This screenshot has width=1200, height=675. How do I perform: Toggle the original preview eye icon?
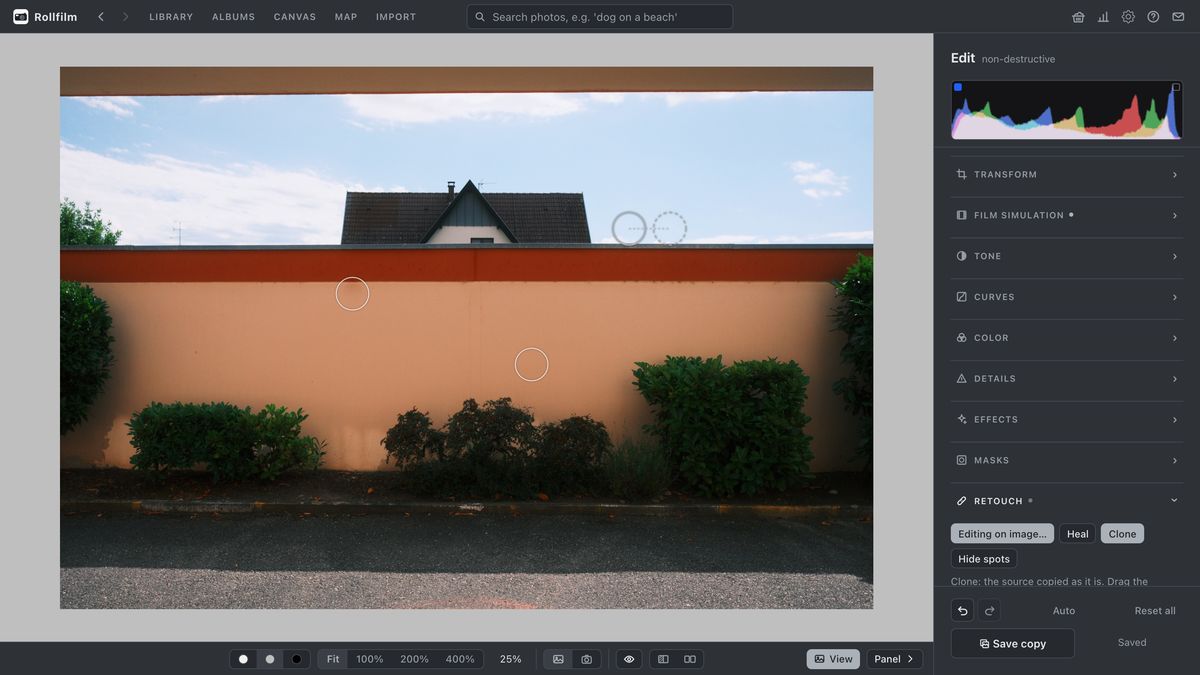(629, 659)
